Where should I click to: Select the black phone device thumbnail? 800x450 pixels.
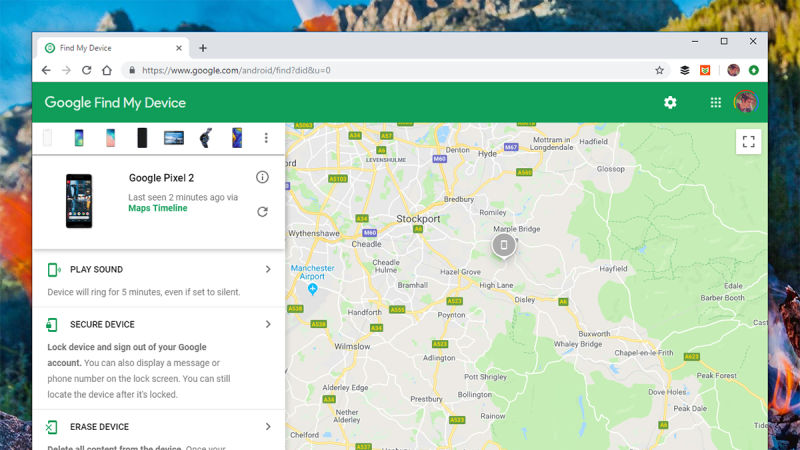point(142,138)
